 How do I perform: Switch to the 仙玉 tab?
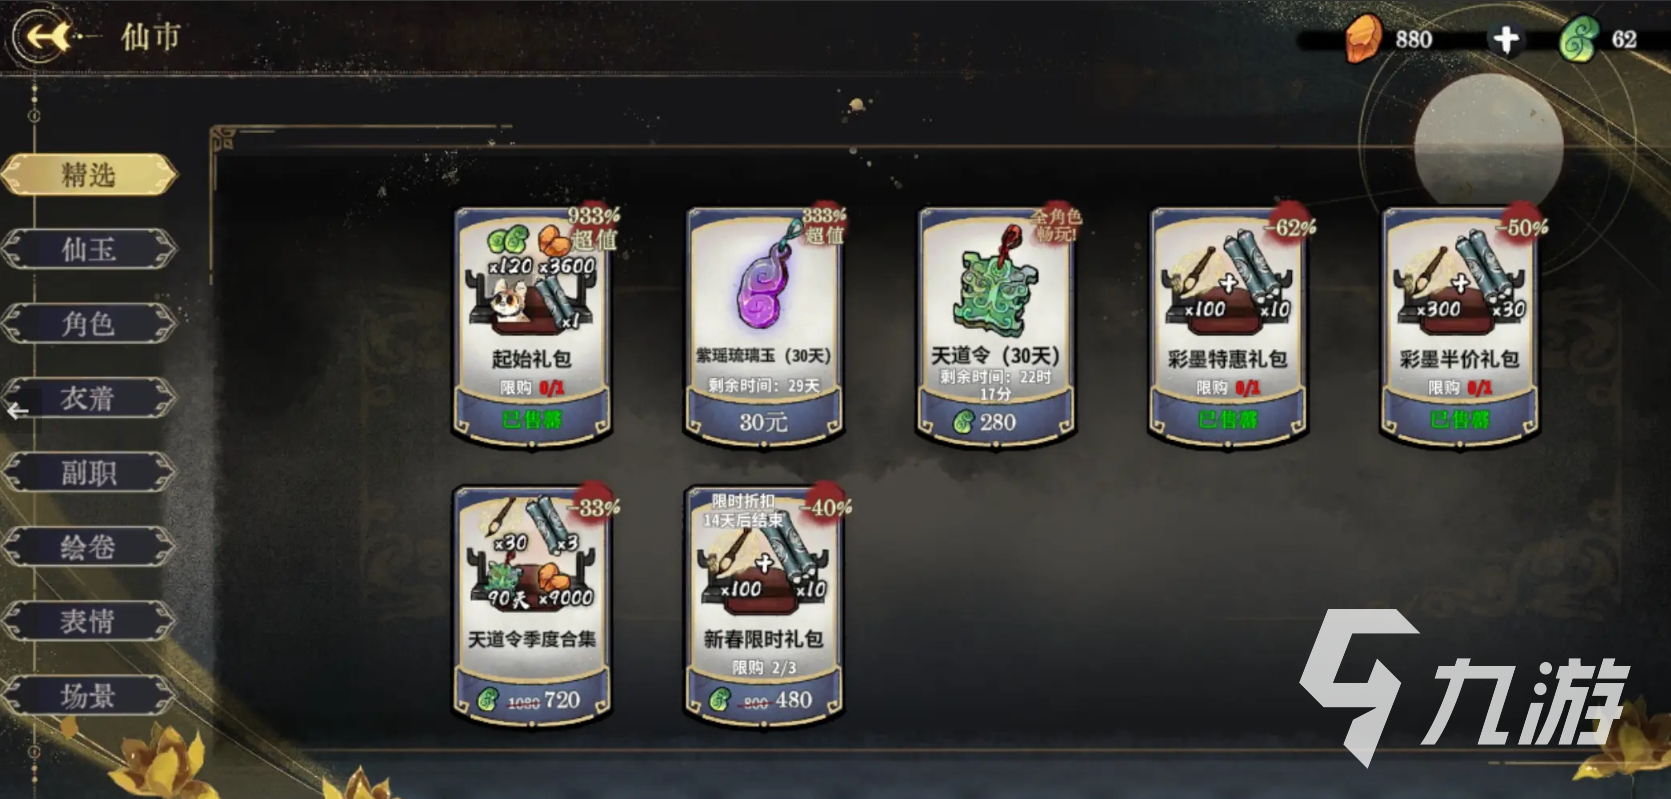click(89, 249)
